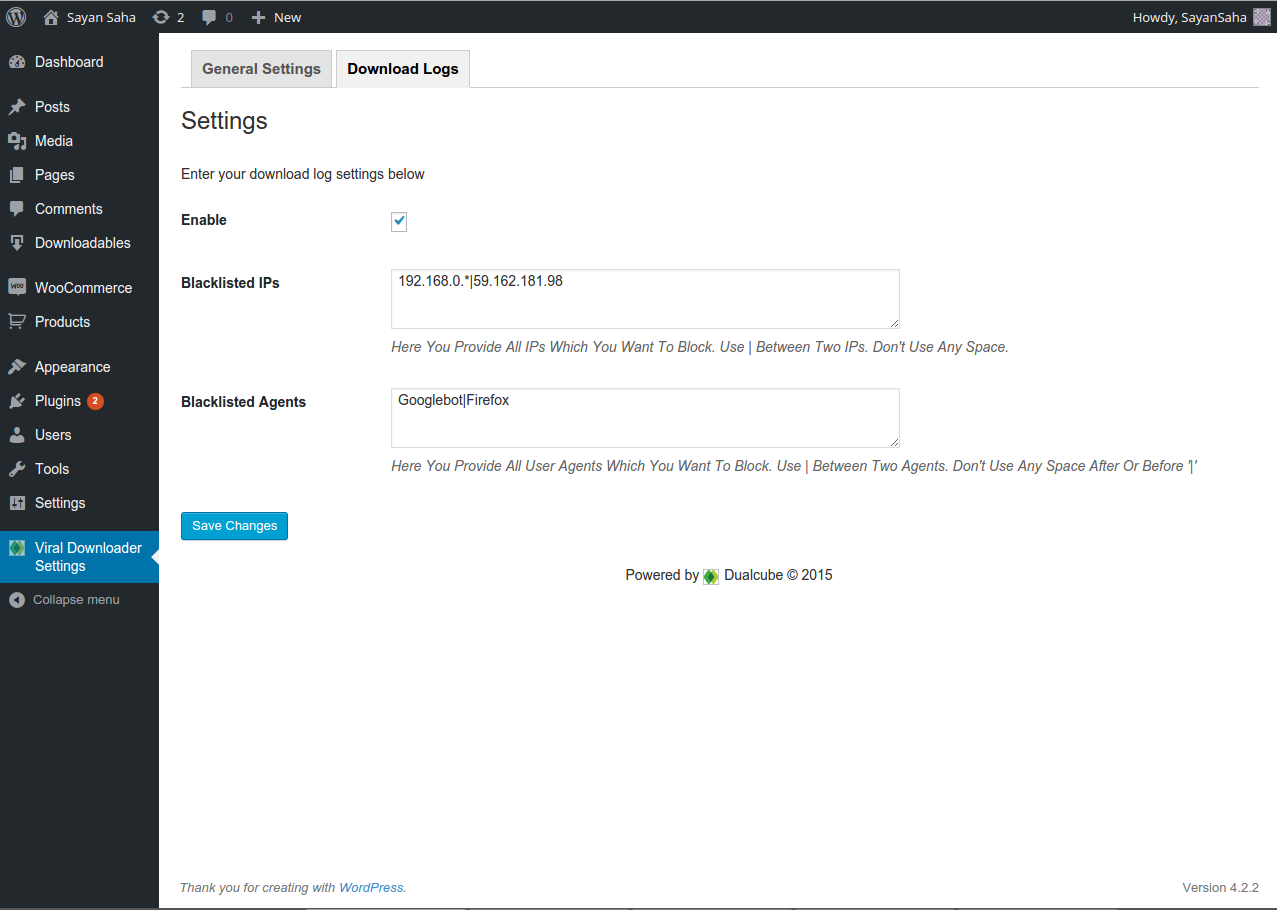Click the WordPress logo in admin bar

pos(15,16)
